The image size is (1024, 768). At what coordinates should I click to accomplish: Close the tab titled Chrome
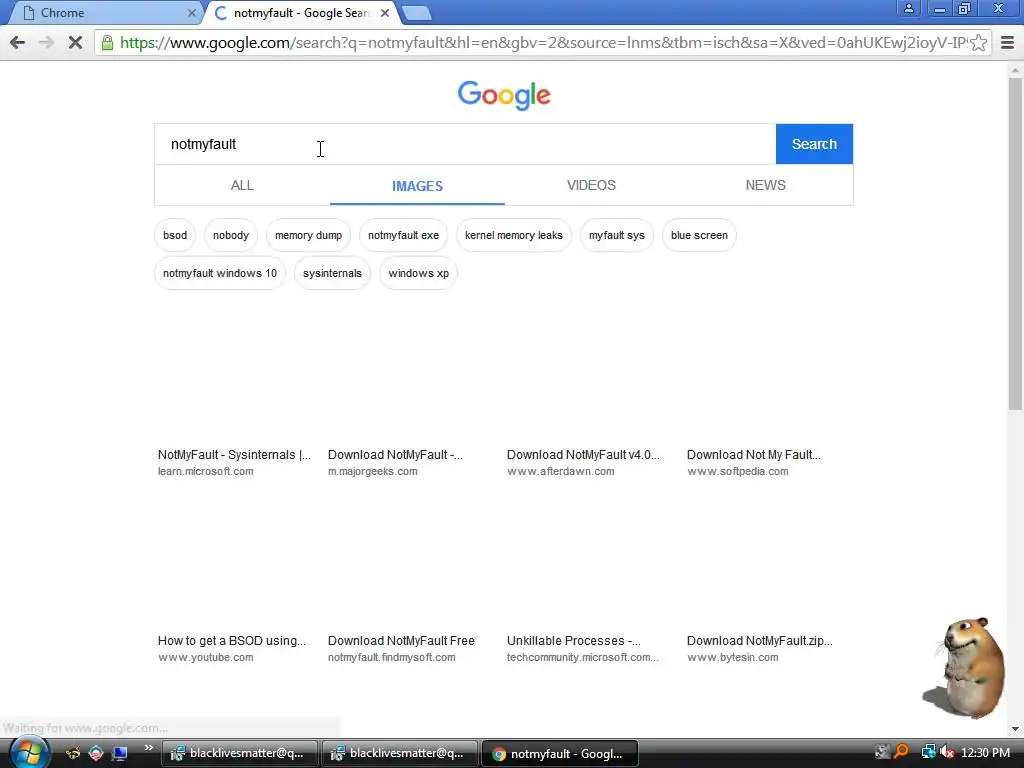click(x=191, y=12)
